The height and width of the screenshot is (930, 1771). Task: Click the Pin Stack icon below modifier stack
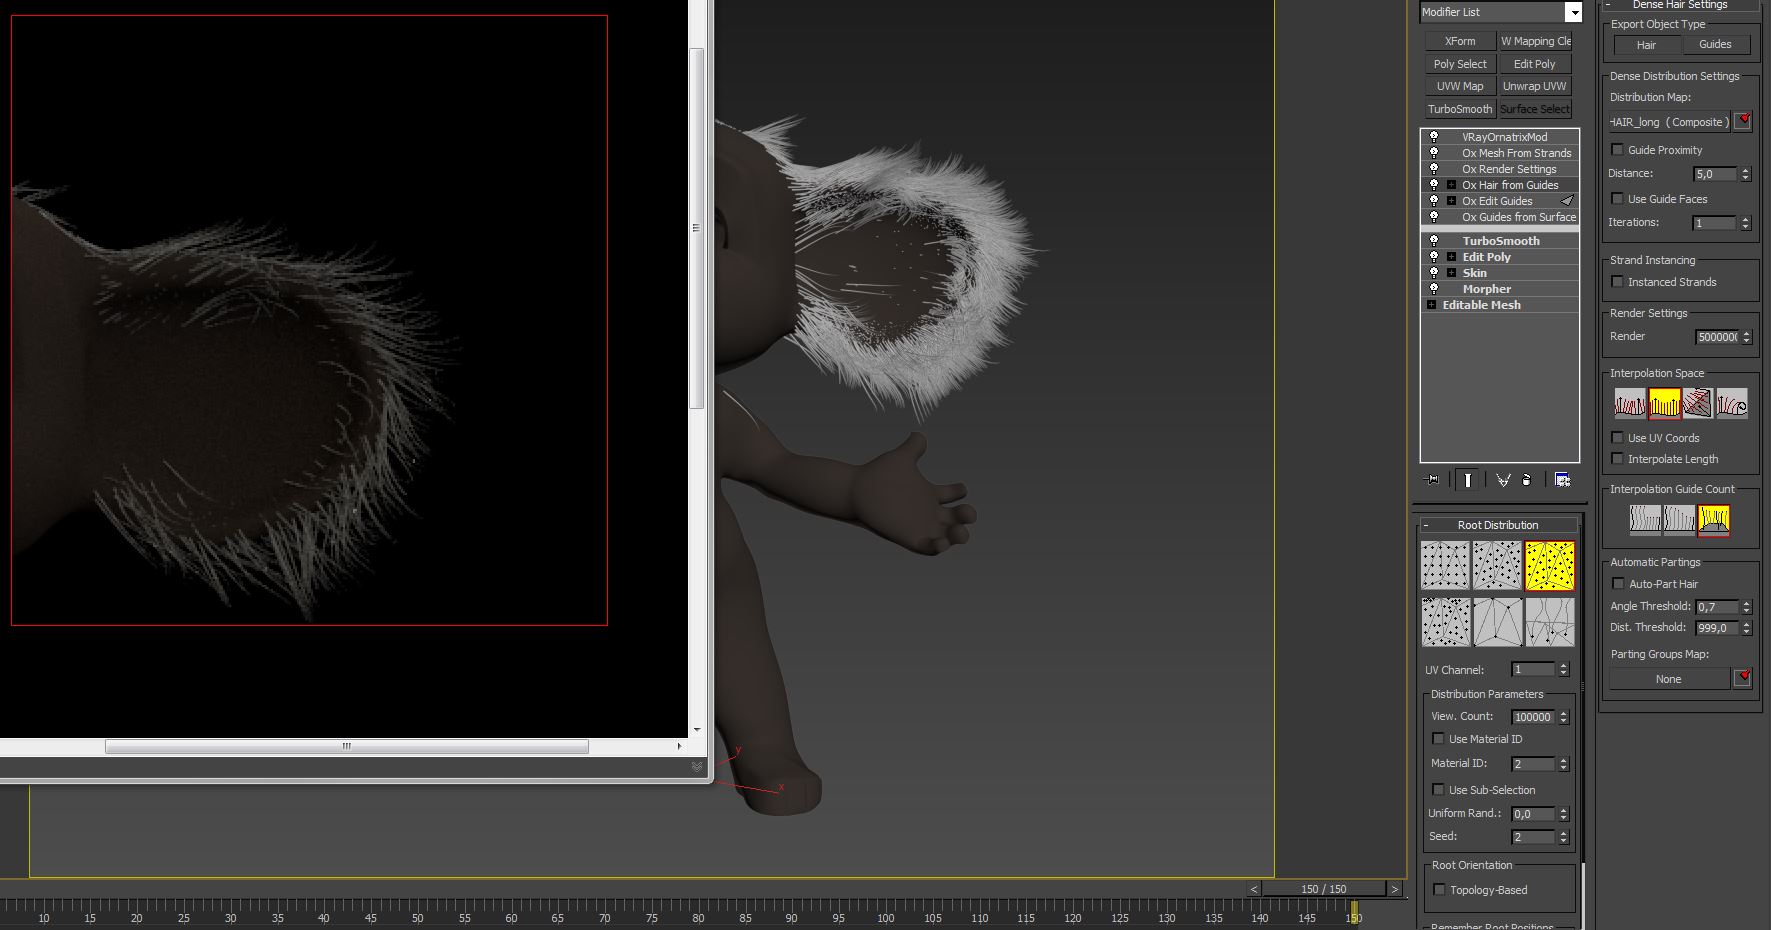1432,480
